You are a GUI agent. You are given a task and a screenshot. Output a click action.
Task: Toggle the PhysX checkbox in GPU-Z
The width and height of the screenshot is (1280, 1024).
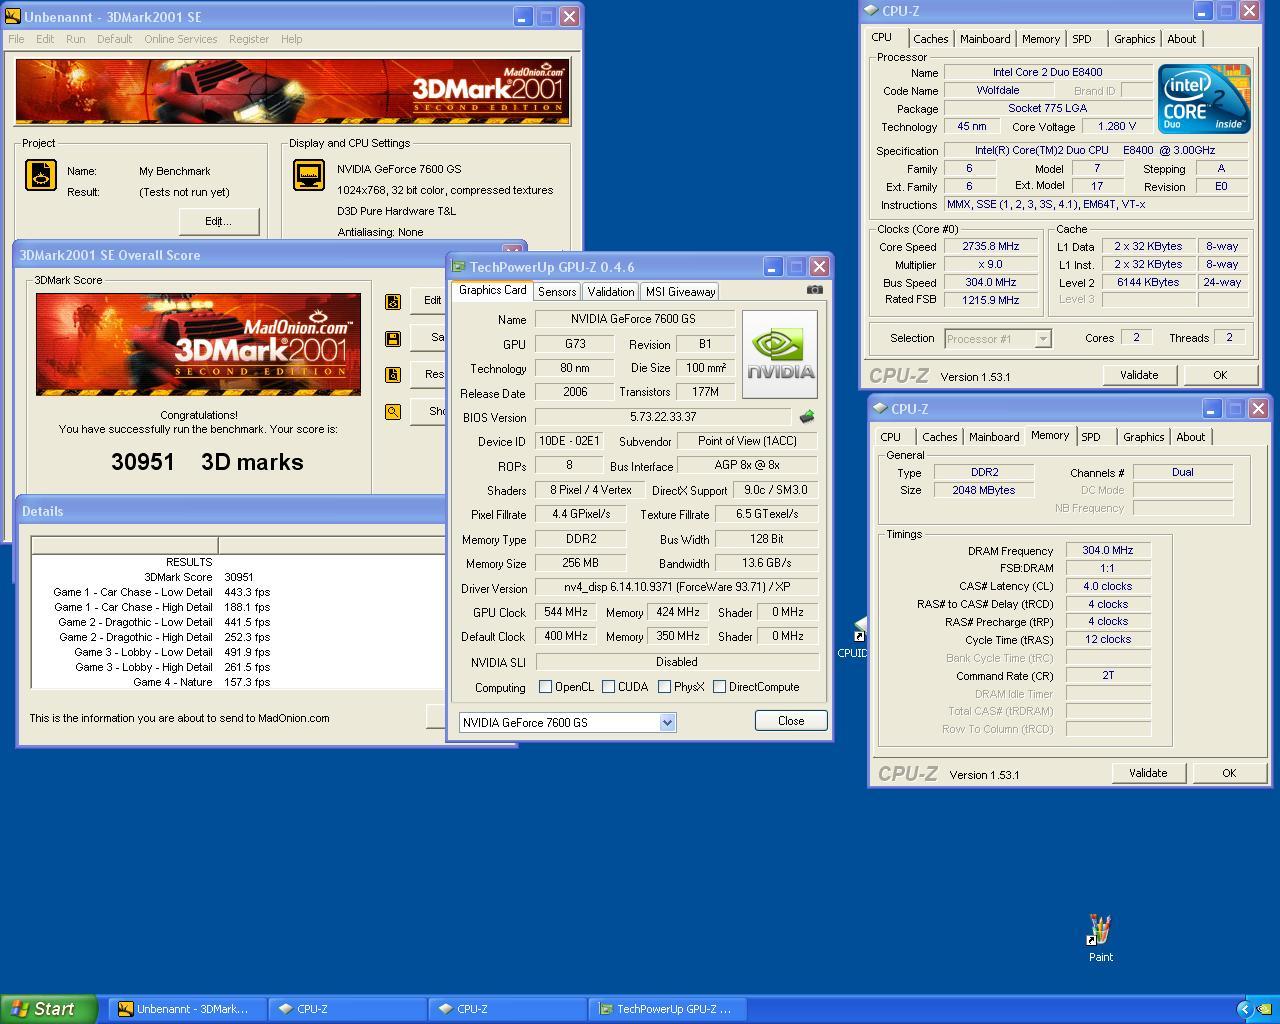(664, 687)
